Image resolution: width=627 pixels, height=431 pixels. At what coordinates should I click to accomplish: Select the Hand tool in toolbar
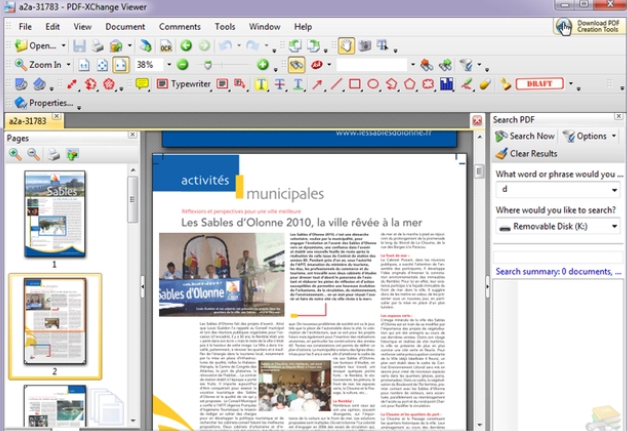point(346,46)
